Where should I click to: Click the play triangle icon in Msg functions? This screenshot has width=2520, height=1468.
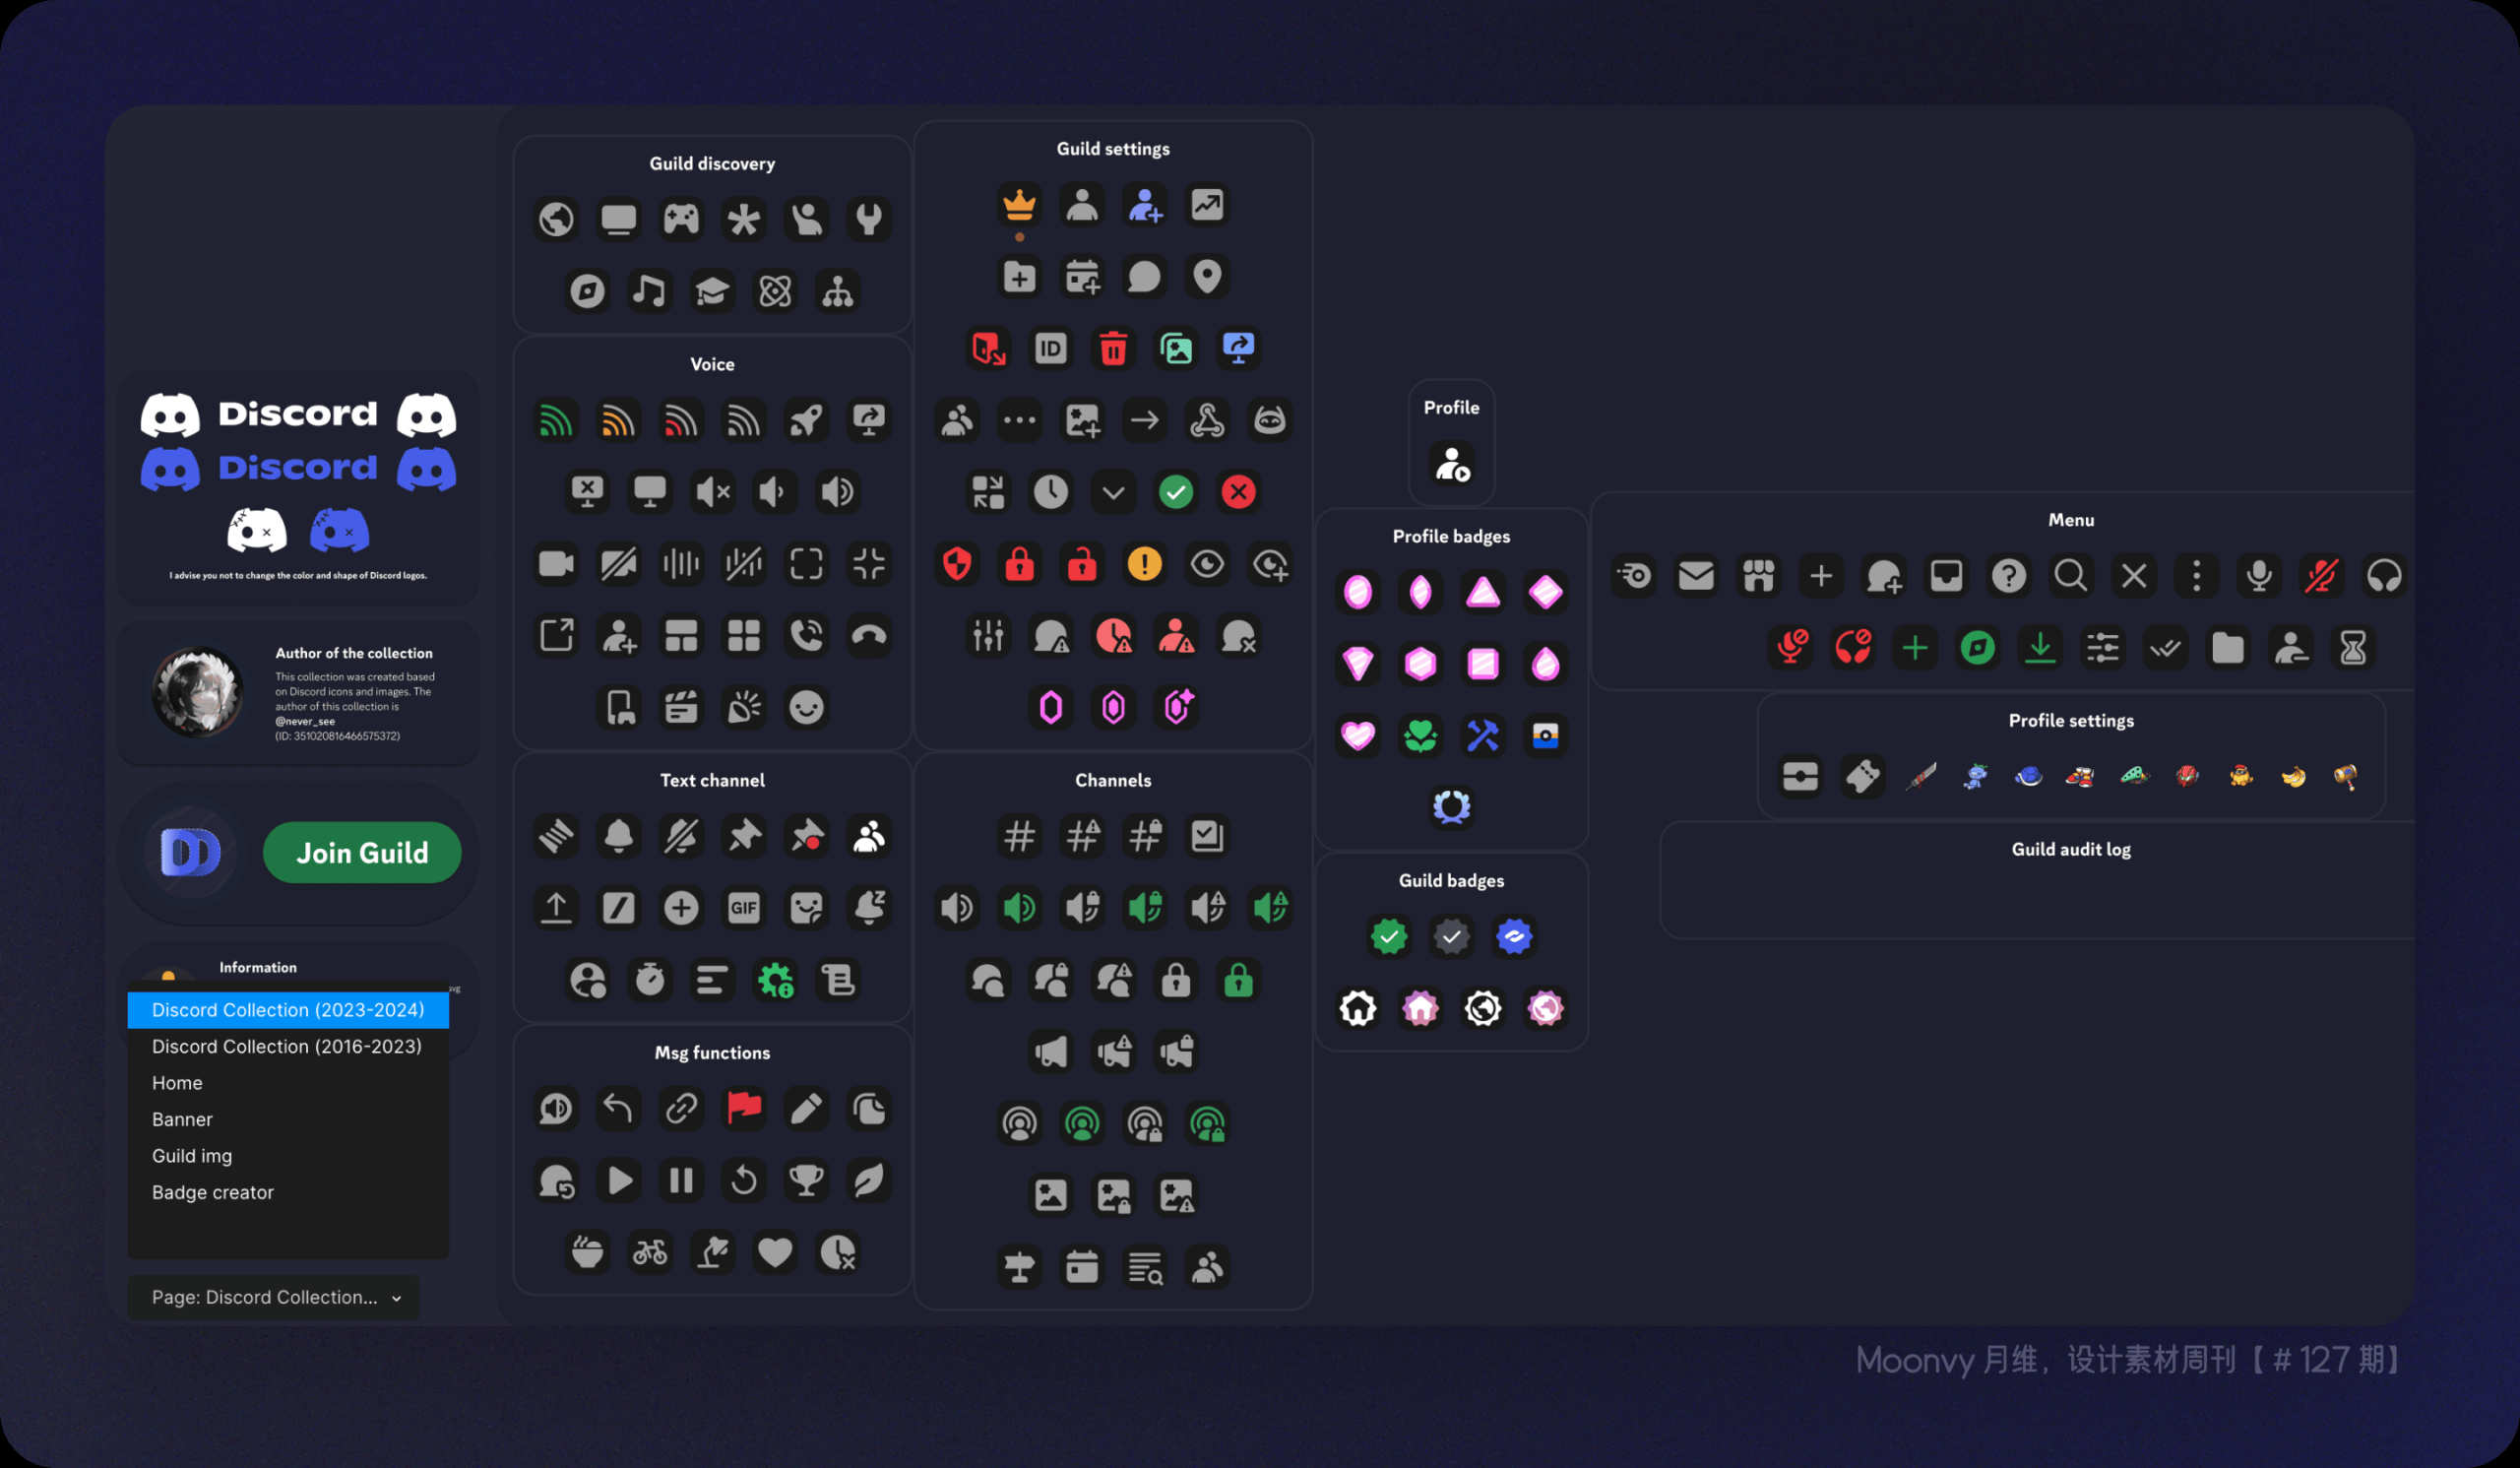(x=619, y=1180)
